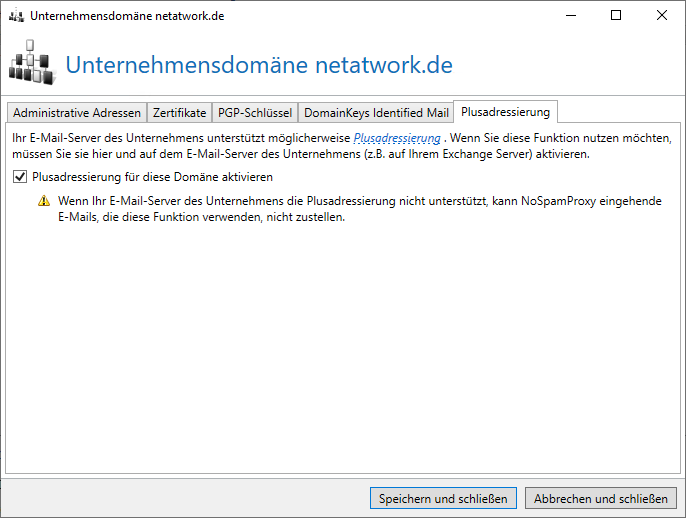
Task: Maximize the Unternehmensdomäne window
Action: point(616,15)
